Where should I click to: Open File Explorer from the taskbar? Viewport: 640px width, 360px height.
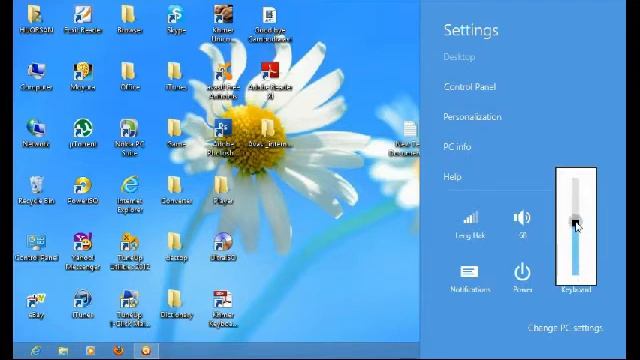[63, 351]
